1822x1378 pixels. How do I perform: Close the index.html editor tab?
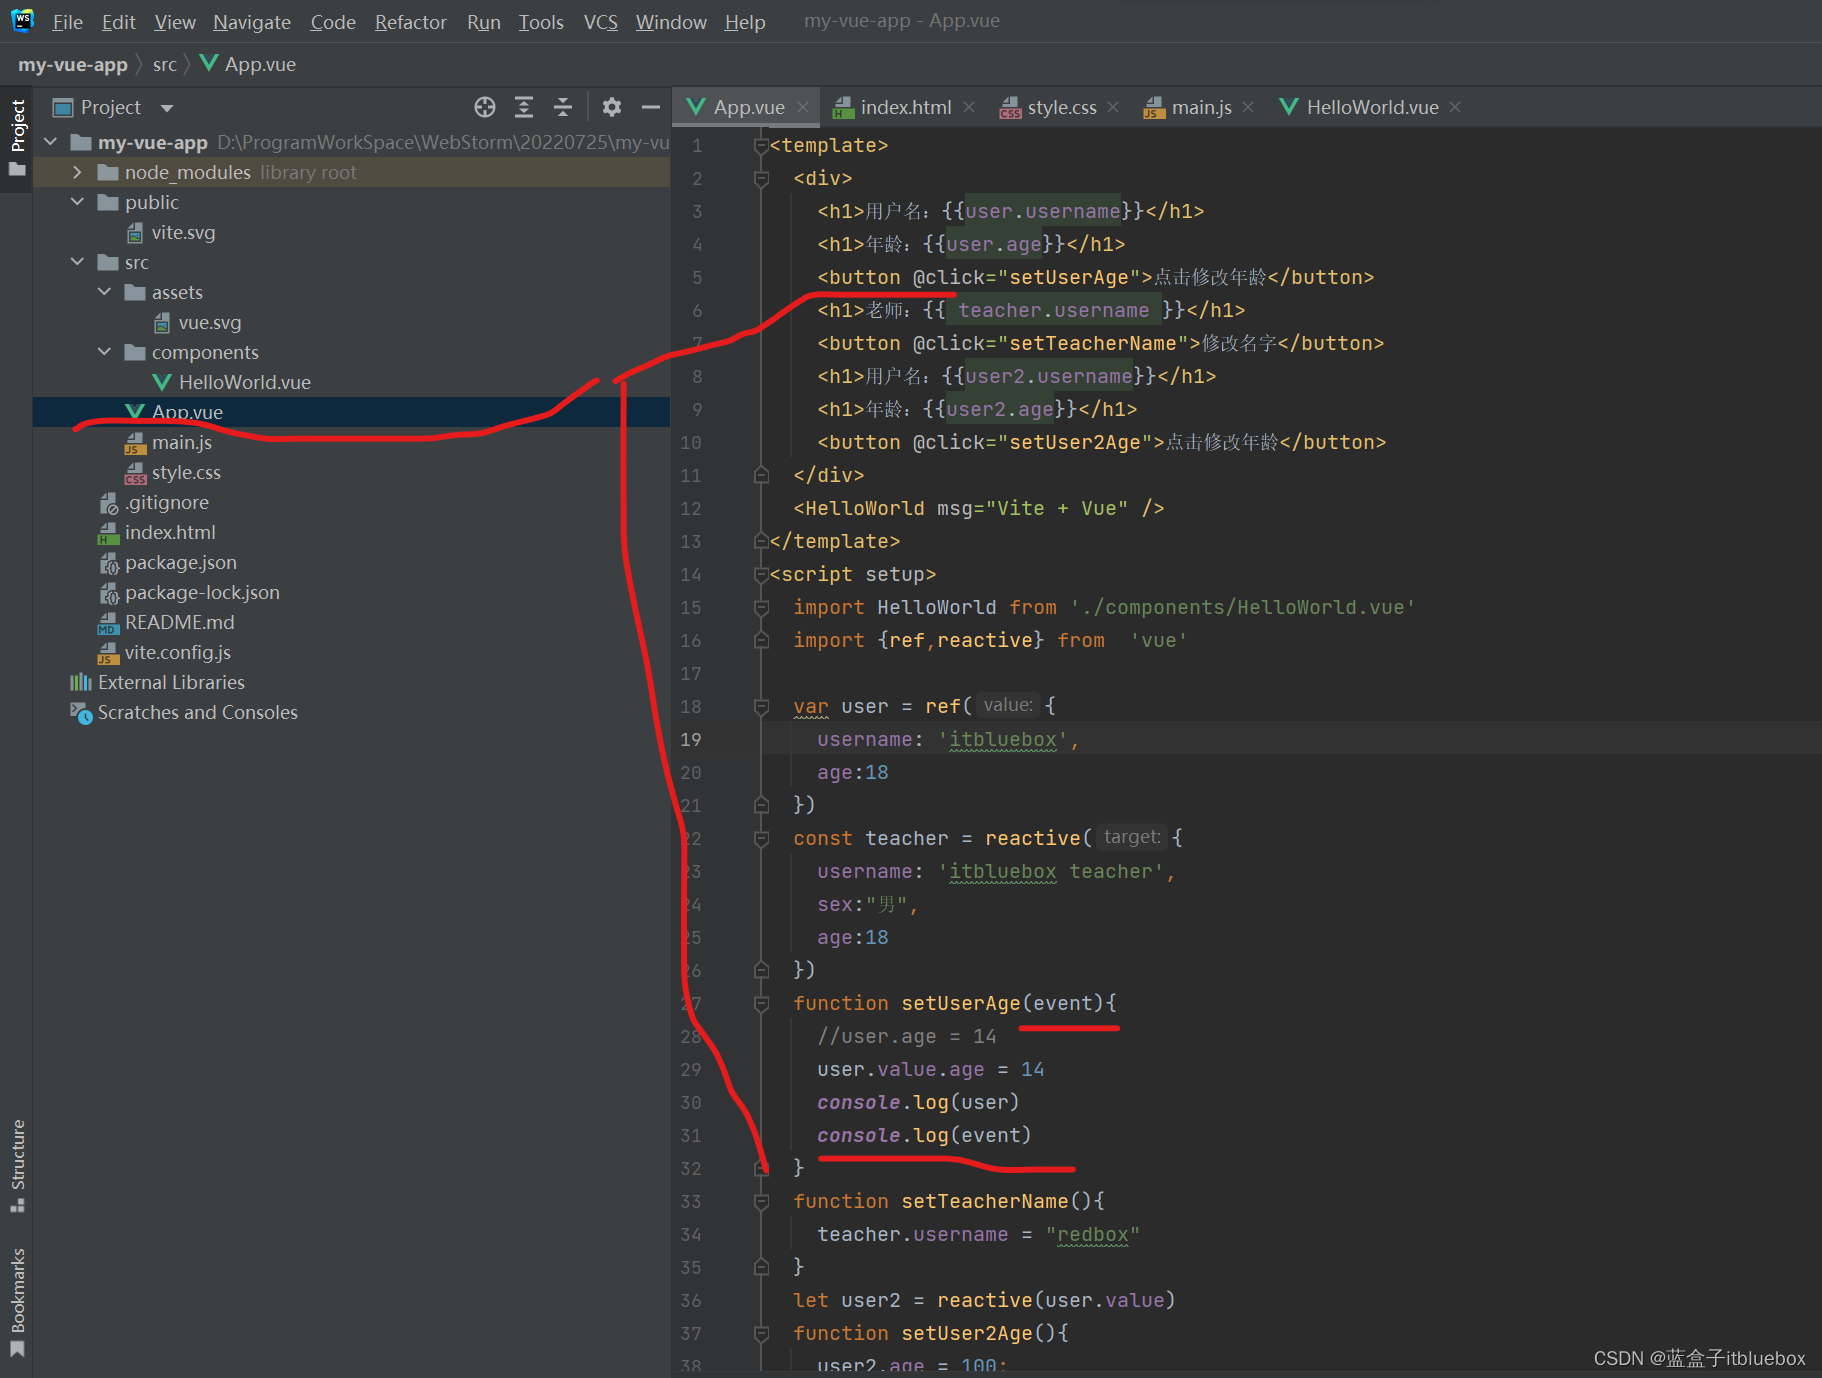(x=969, y=107)
